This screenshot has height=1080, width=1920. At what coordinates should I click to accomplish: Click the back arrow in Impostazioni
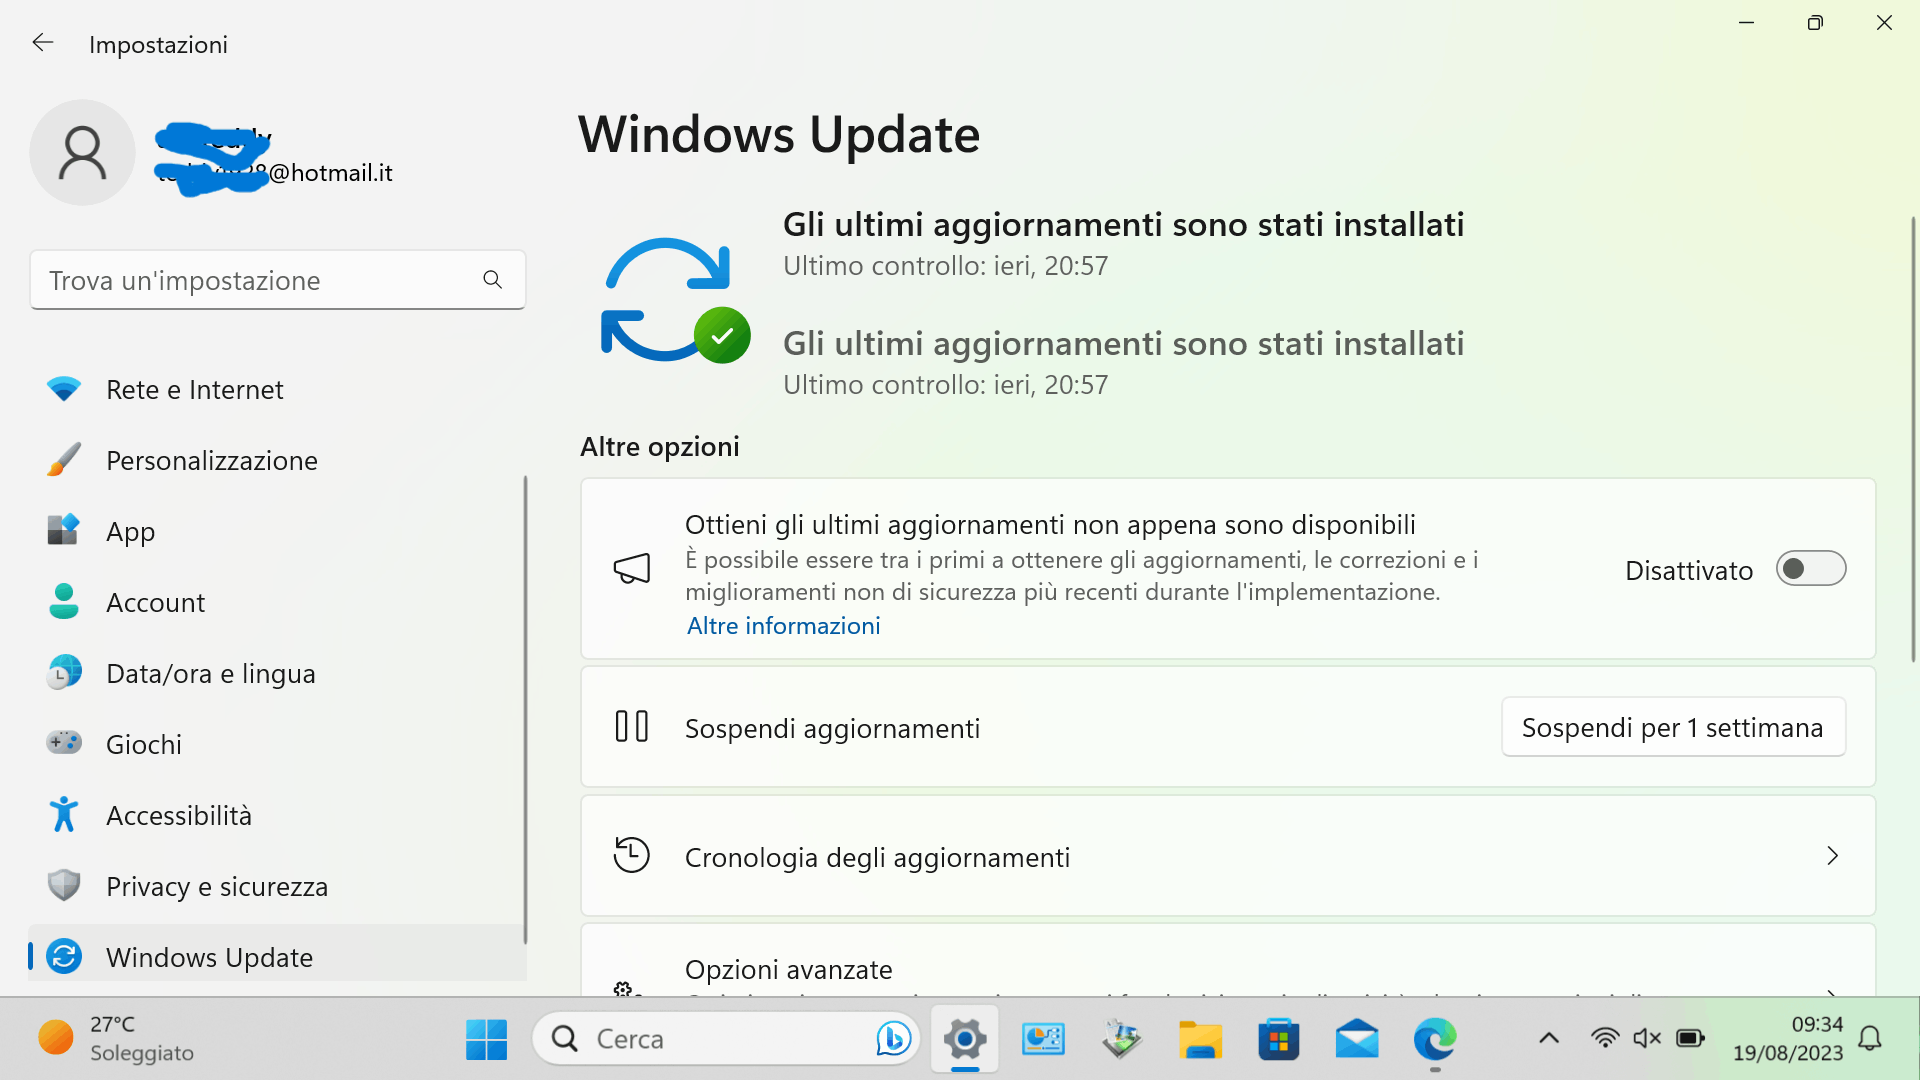pyautogui.click(x=42, y=43)
